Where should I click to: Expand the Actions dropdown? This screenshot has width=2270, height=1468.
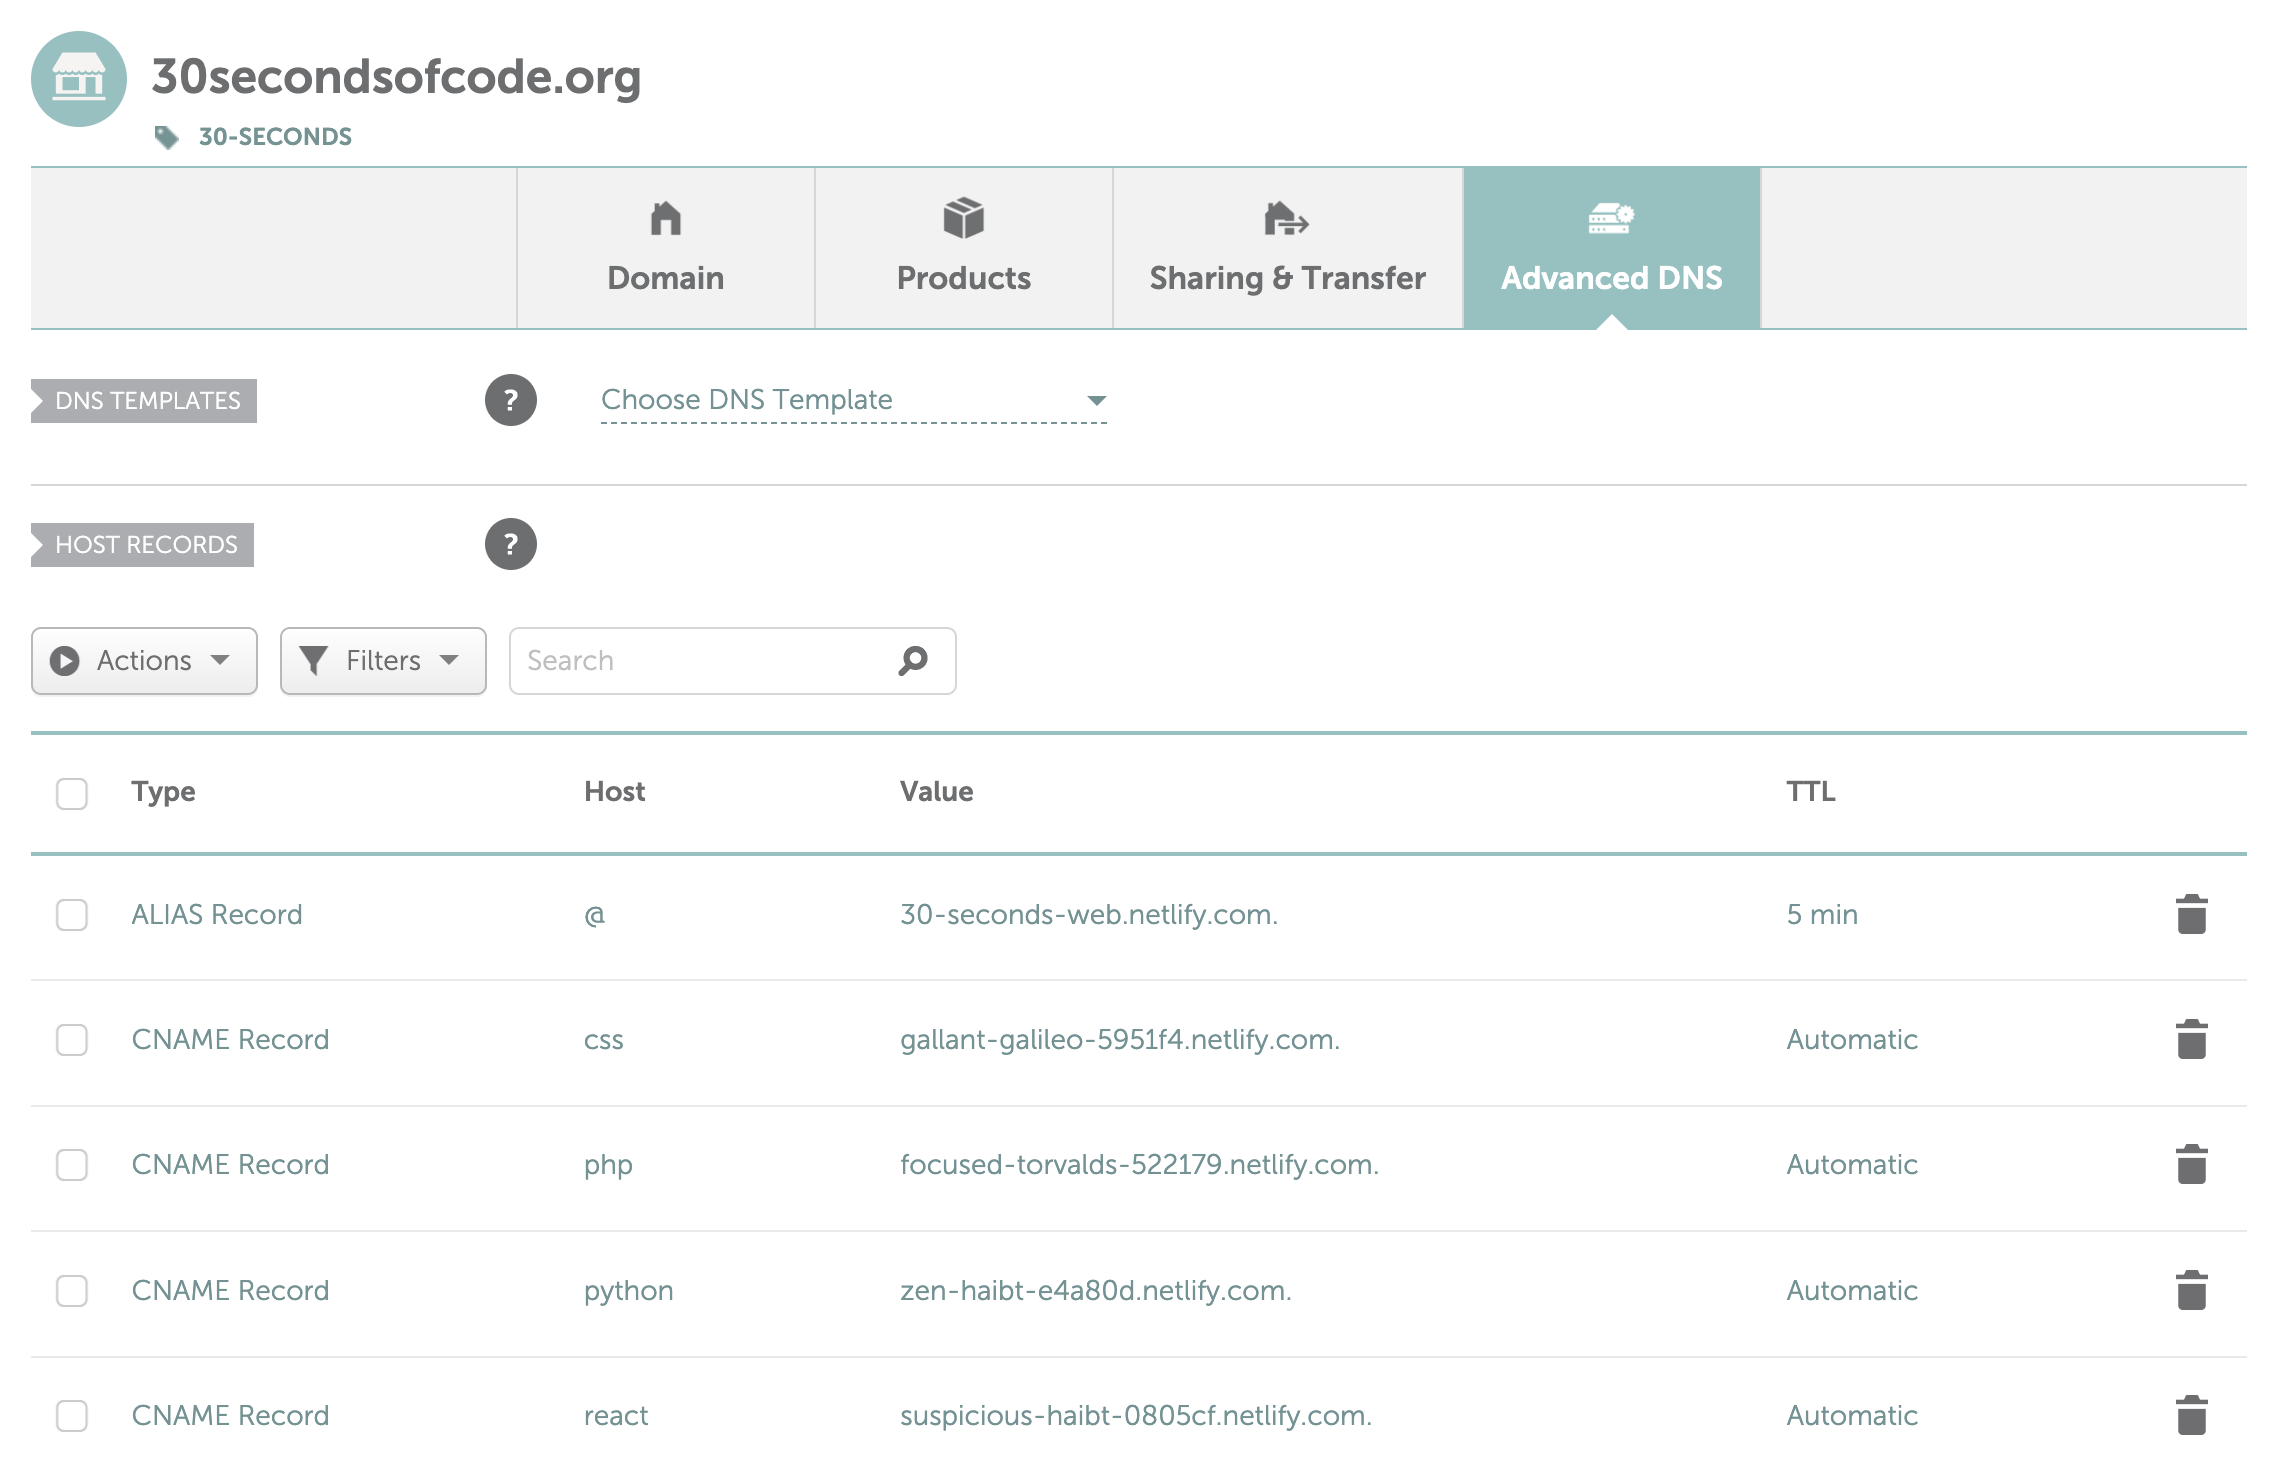click(x=143, y=660)
